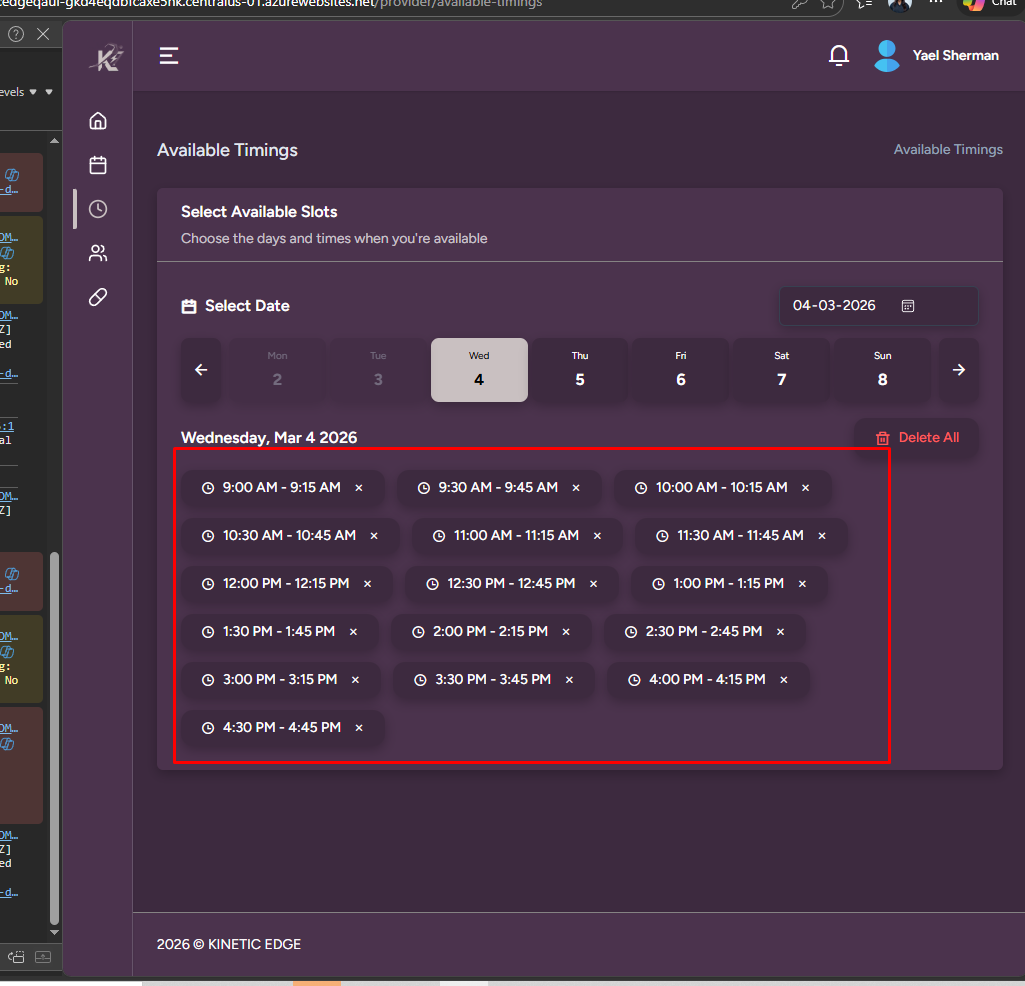Viewport: 1025px width, 986px height.
Task: Toggle the hamburger menu icon
Action: click(169, 56)
